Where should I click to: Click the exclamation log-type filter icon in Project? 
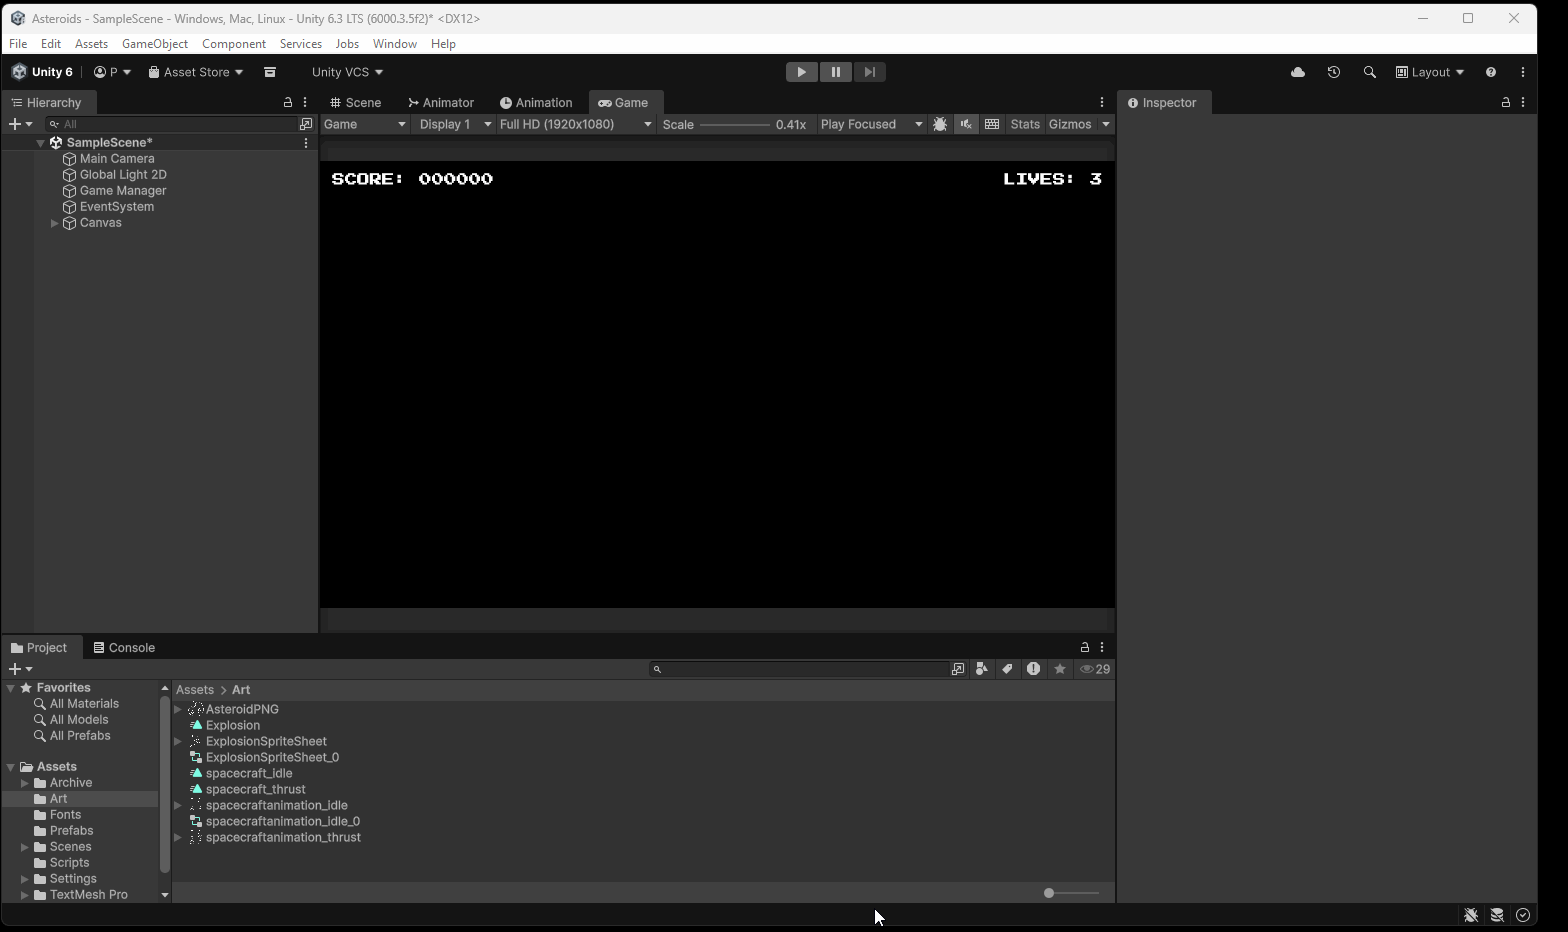click(1034, 669)
